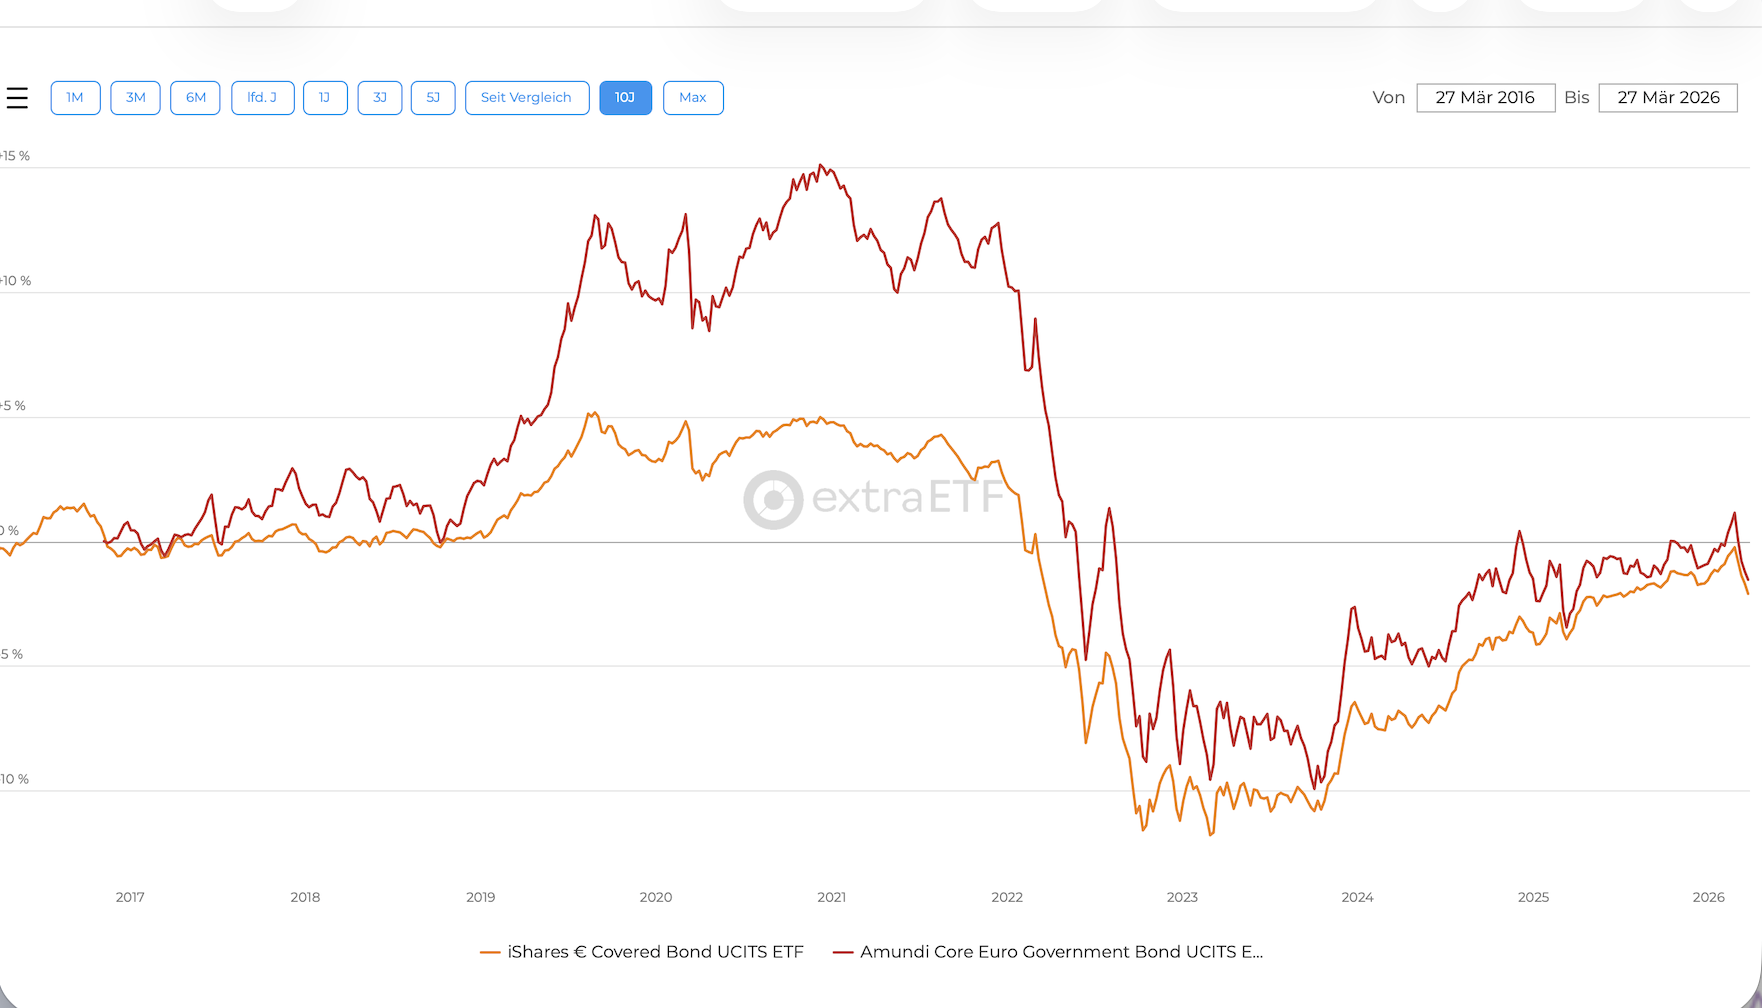Image resolution: width=1762 pixels, height=1008 pixels.
Task: Click the red Amundi legend line marker
Action: (843, 953)
